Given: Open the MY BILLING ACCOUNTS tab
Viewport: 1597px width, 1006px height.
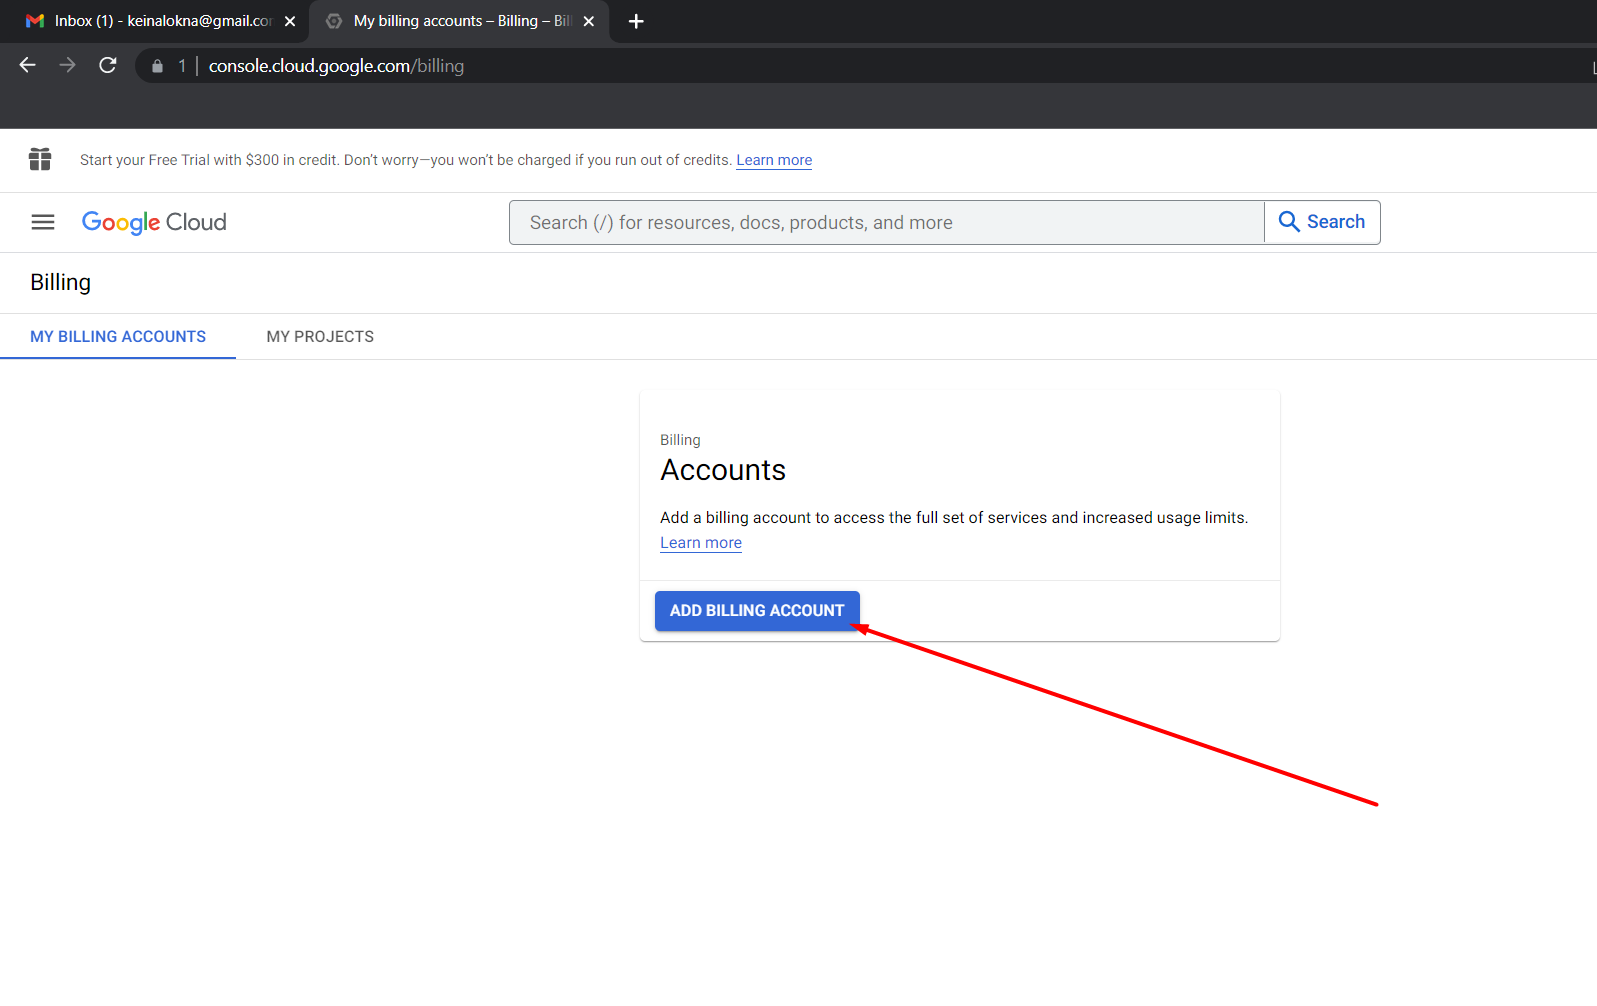Looking at the screenshot, I should [118, 337].
